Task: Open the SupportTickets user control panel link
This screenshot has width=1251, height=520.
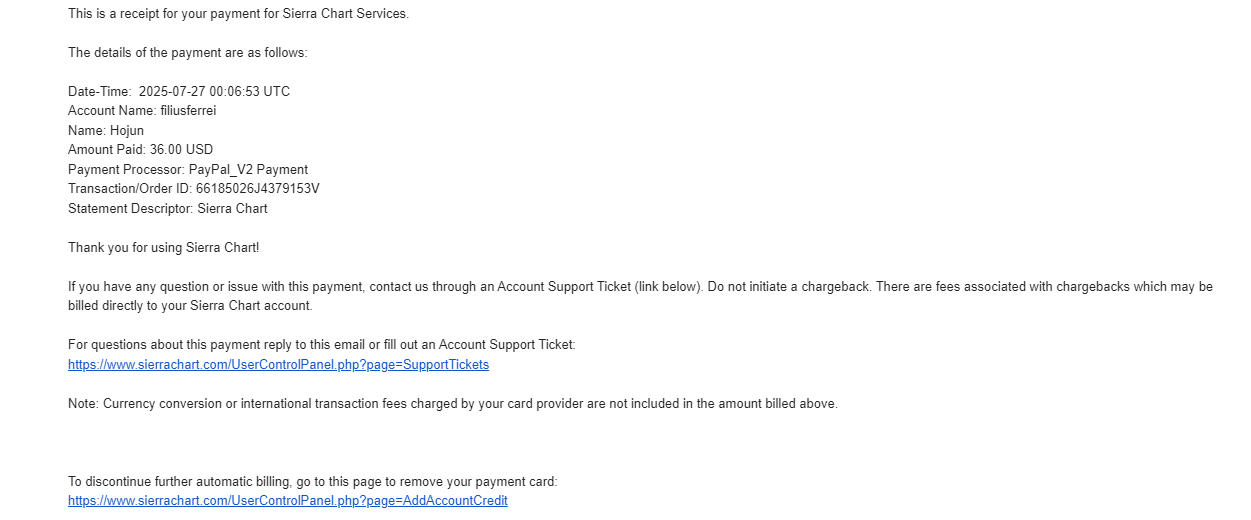Action: [278, 365]
